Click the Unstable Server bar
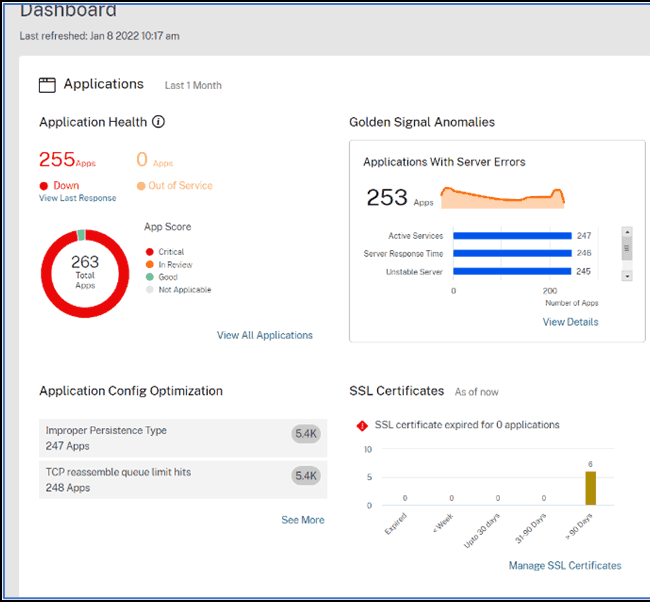This screenshot has height=602, width=650. click(512, 271)
